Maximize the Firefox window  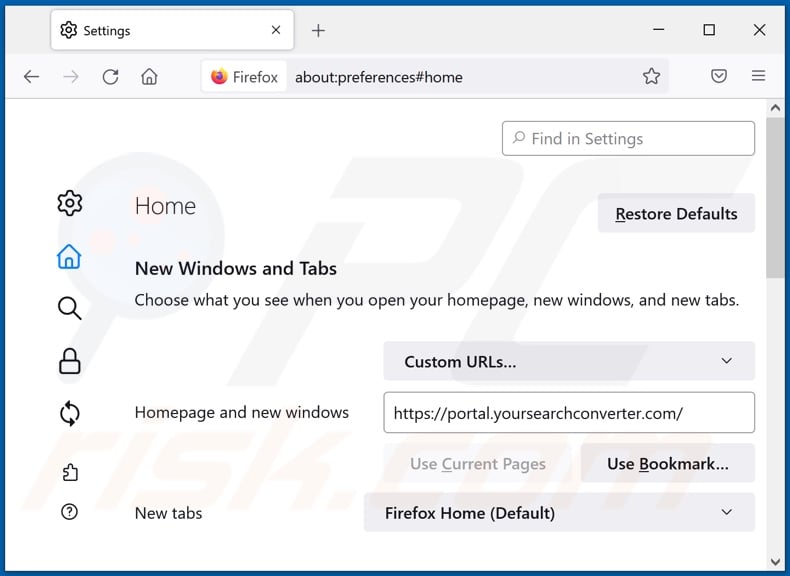[709, 30]
